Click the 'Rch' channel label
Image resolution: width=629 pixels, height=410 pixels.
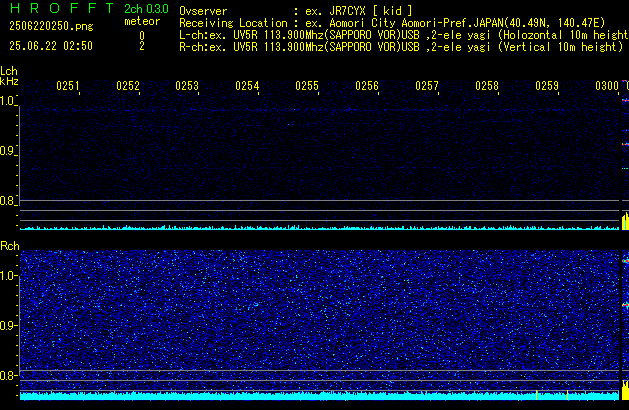[x=10, y=246]
